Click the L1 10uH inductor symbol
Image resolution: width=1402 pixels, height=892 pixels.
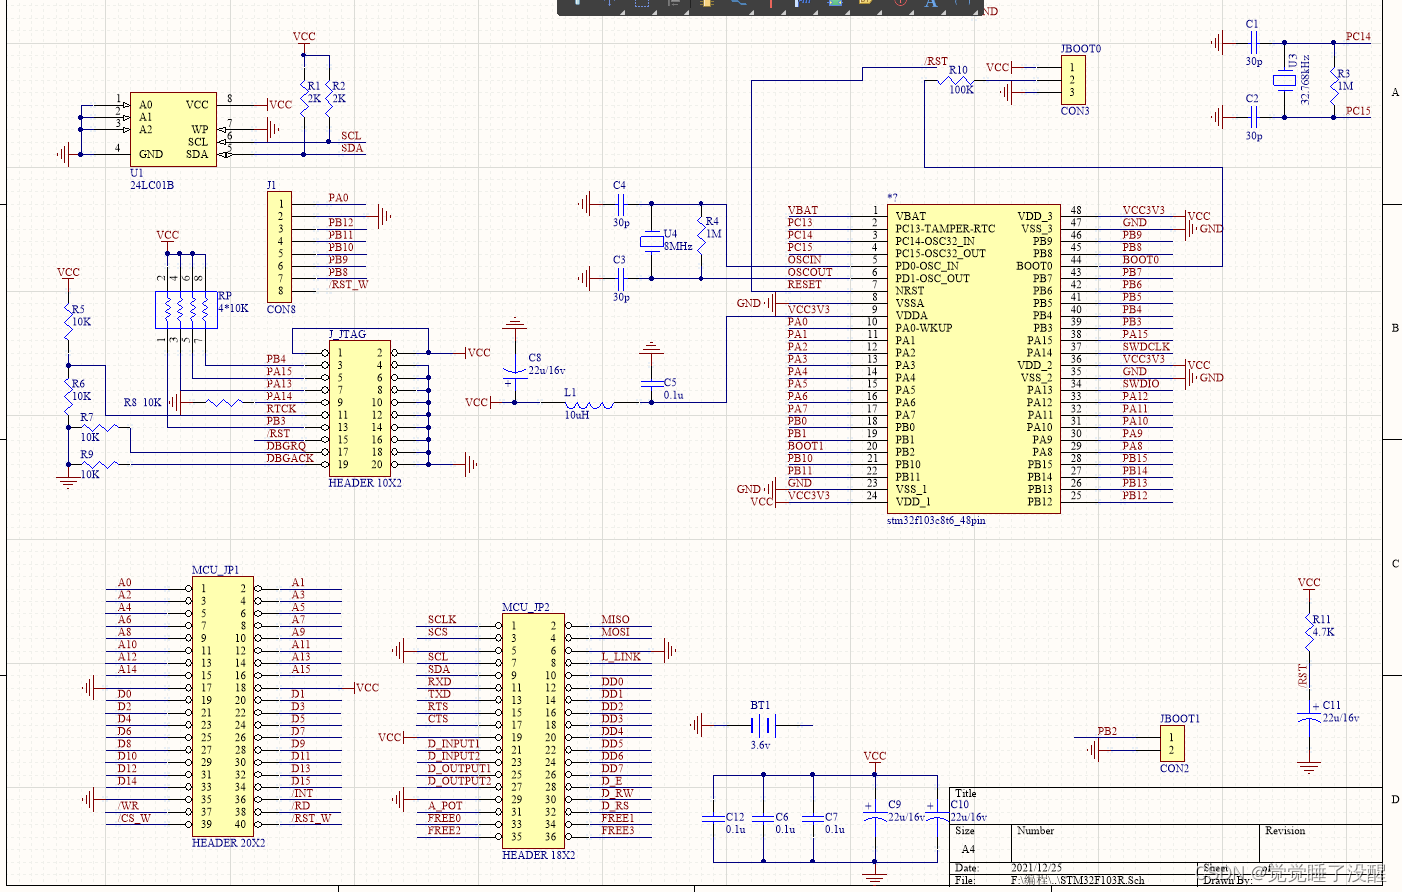pyautogui.click(x=590, y=404)
